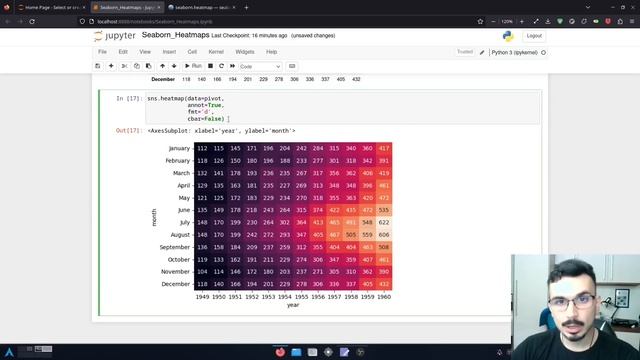Reset zoom via the 120% label
This screenshot has width=640, height=360.
507,21
